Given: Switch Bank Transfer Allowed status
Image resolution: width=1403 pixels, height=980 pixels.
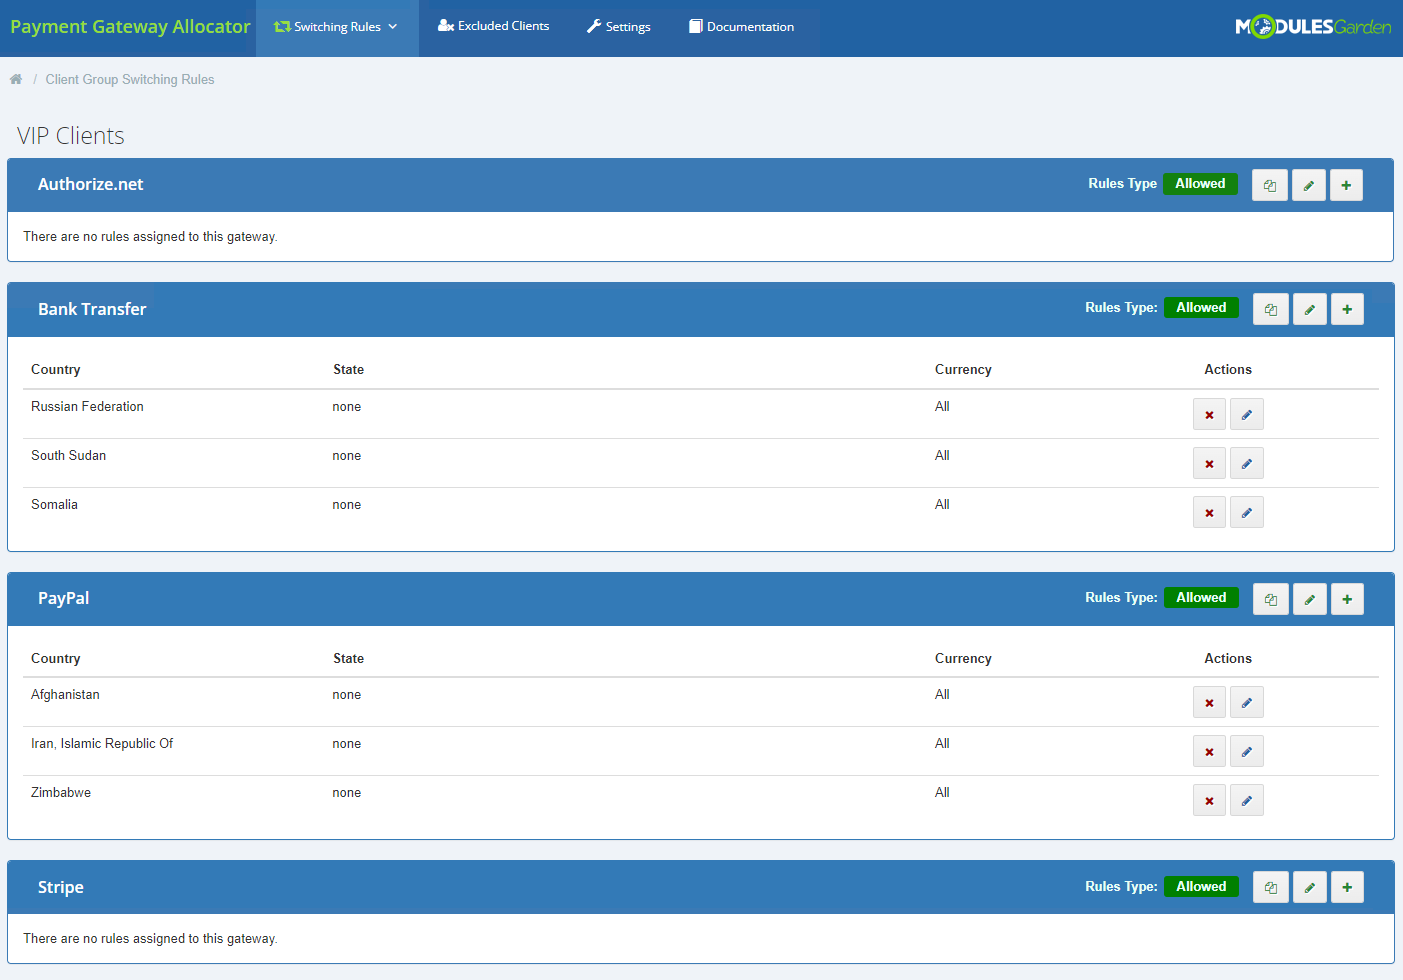Looking at the screenshot, I should pyautogui.click(x=1201, y=307).
